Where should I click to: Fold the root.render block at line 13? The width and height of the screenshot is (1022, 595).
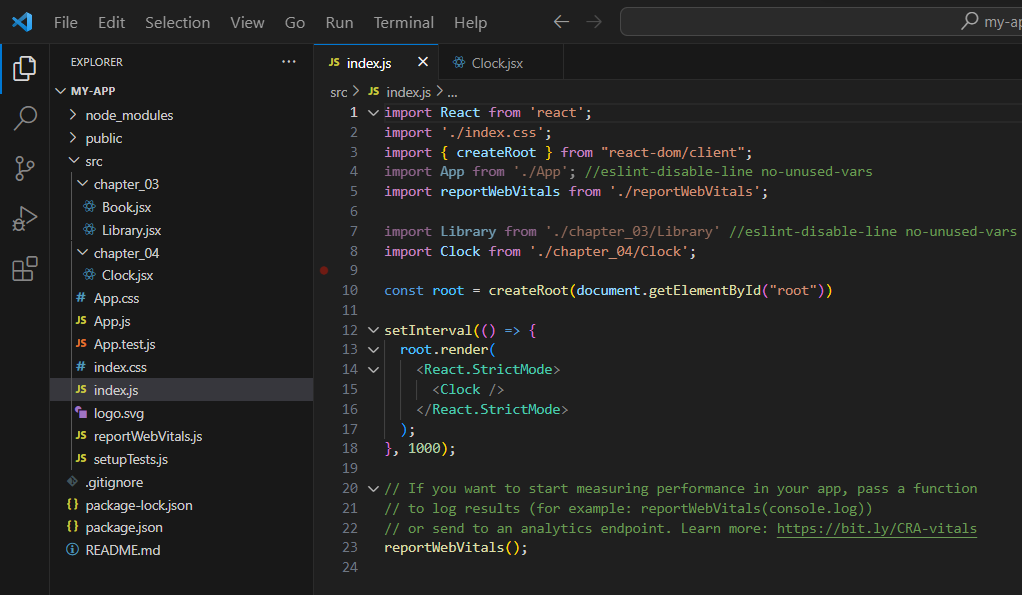373,350
